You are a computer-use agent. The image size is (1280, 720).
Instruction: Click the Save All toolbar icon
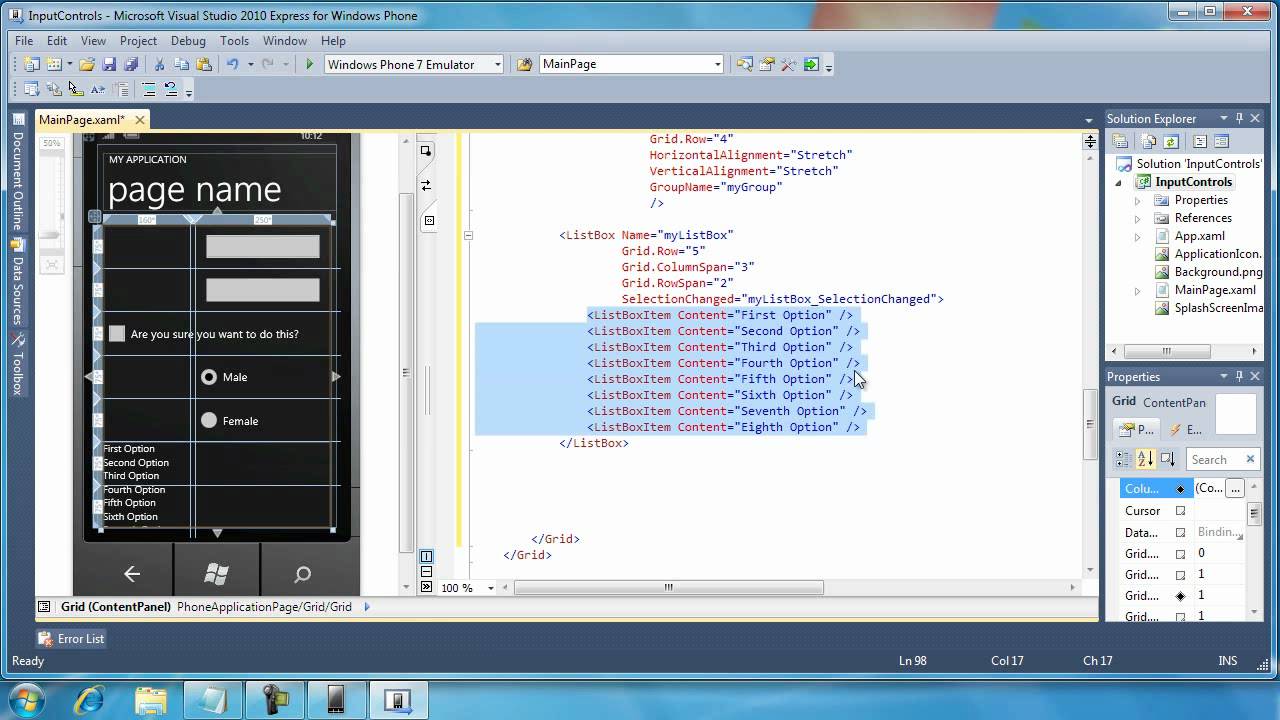click(131, 64)
